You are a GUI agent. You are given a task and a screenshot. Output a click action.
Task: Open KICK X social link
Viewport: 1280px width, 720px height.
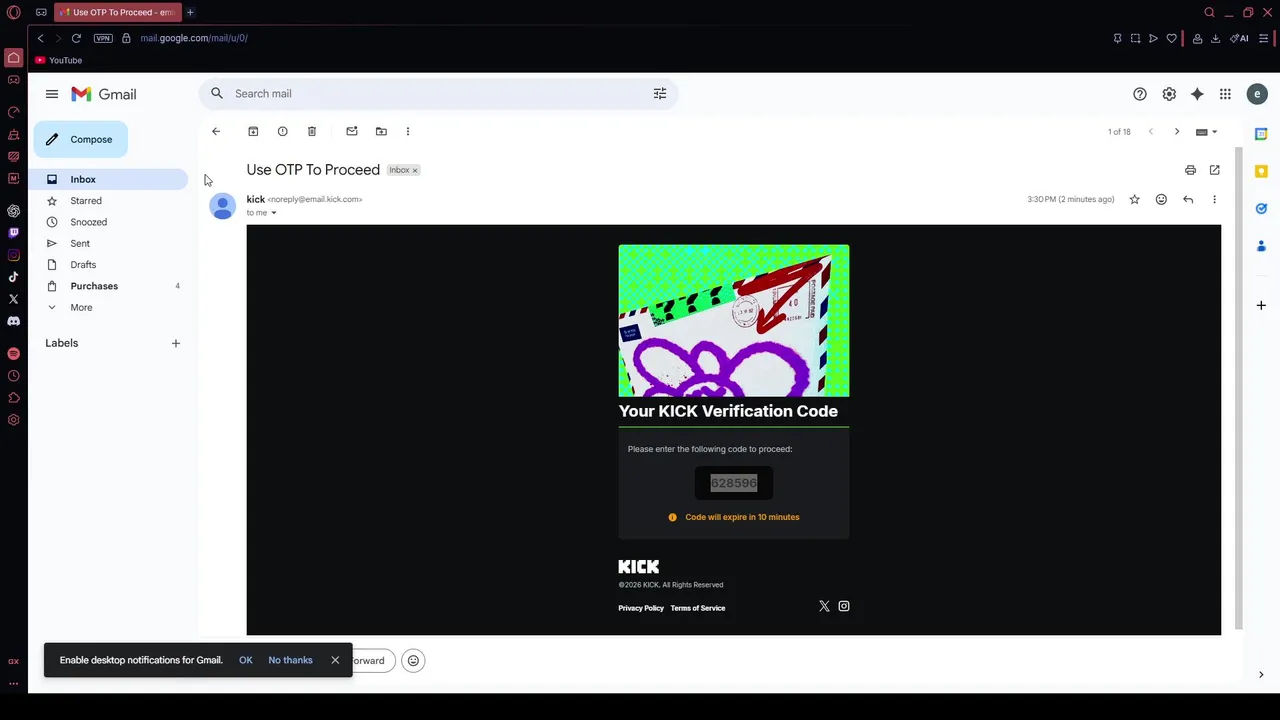point(824,606)
